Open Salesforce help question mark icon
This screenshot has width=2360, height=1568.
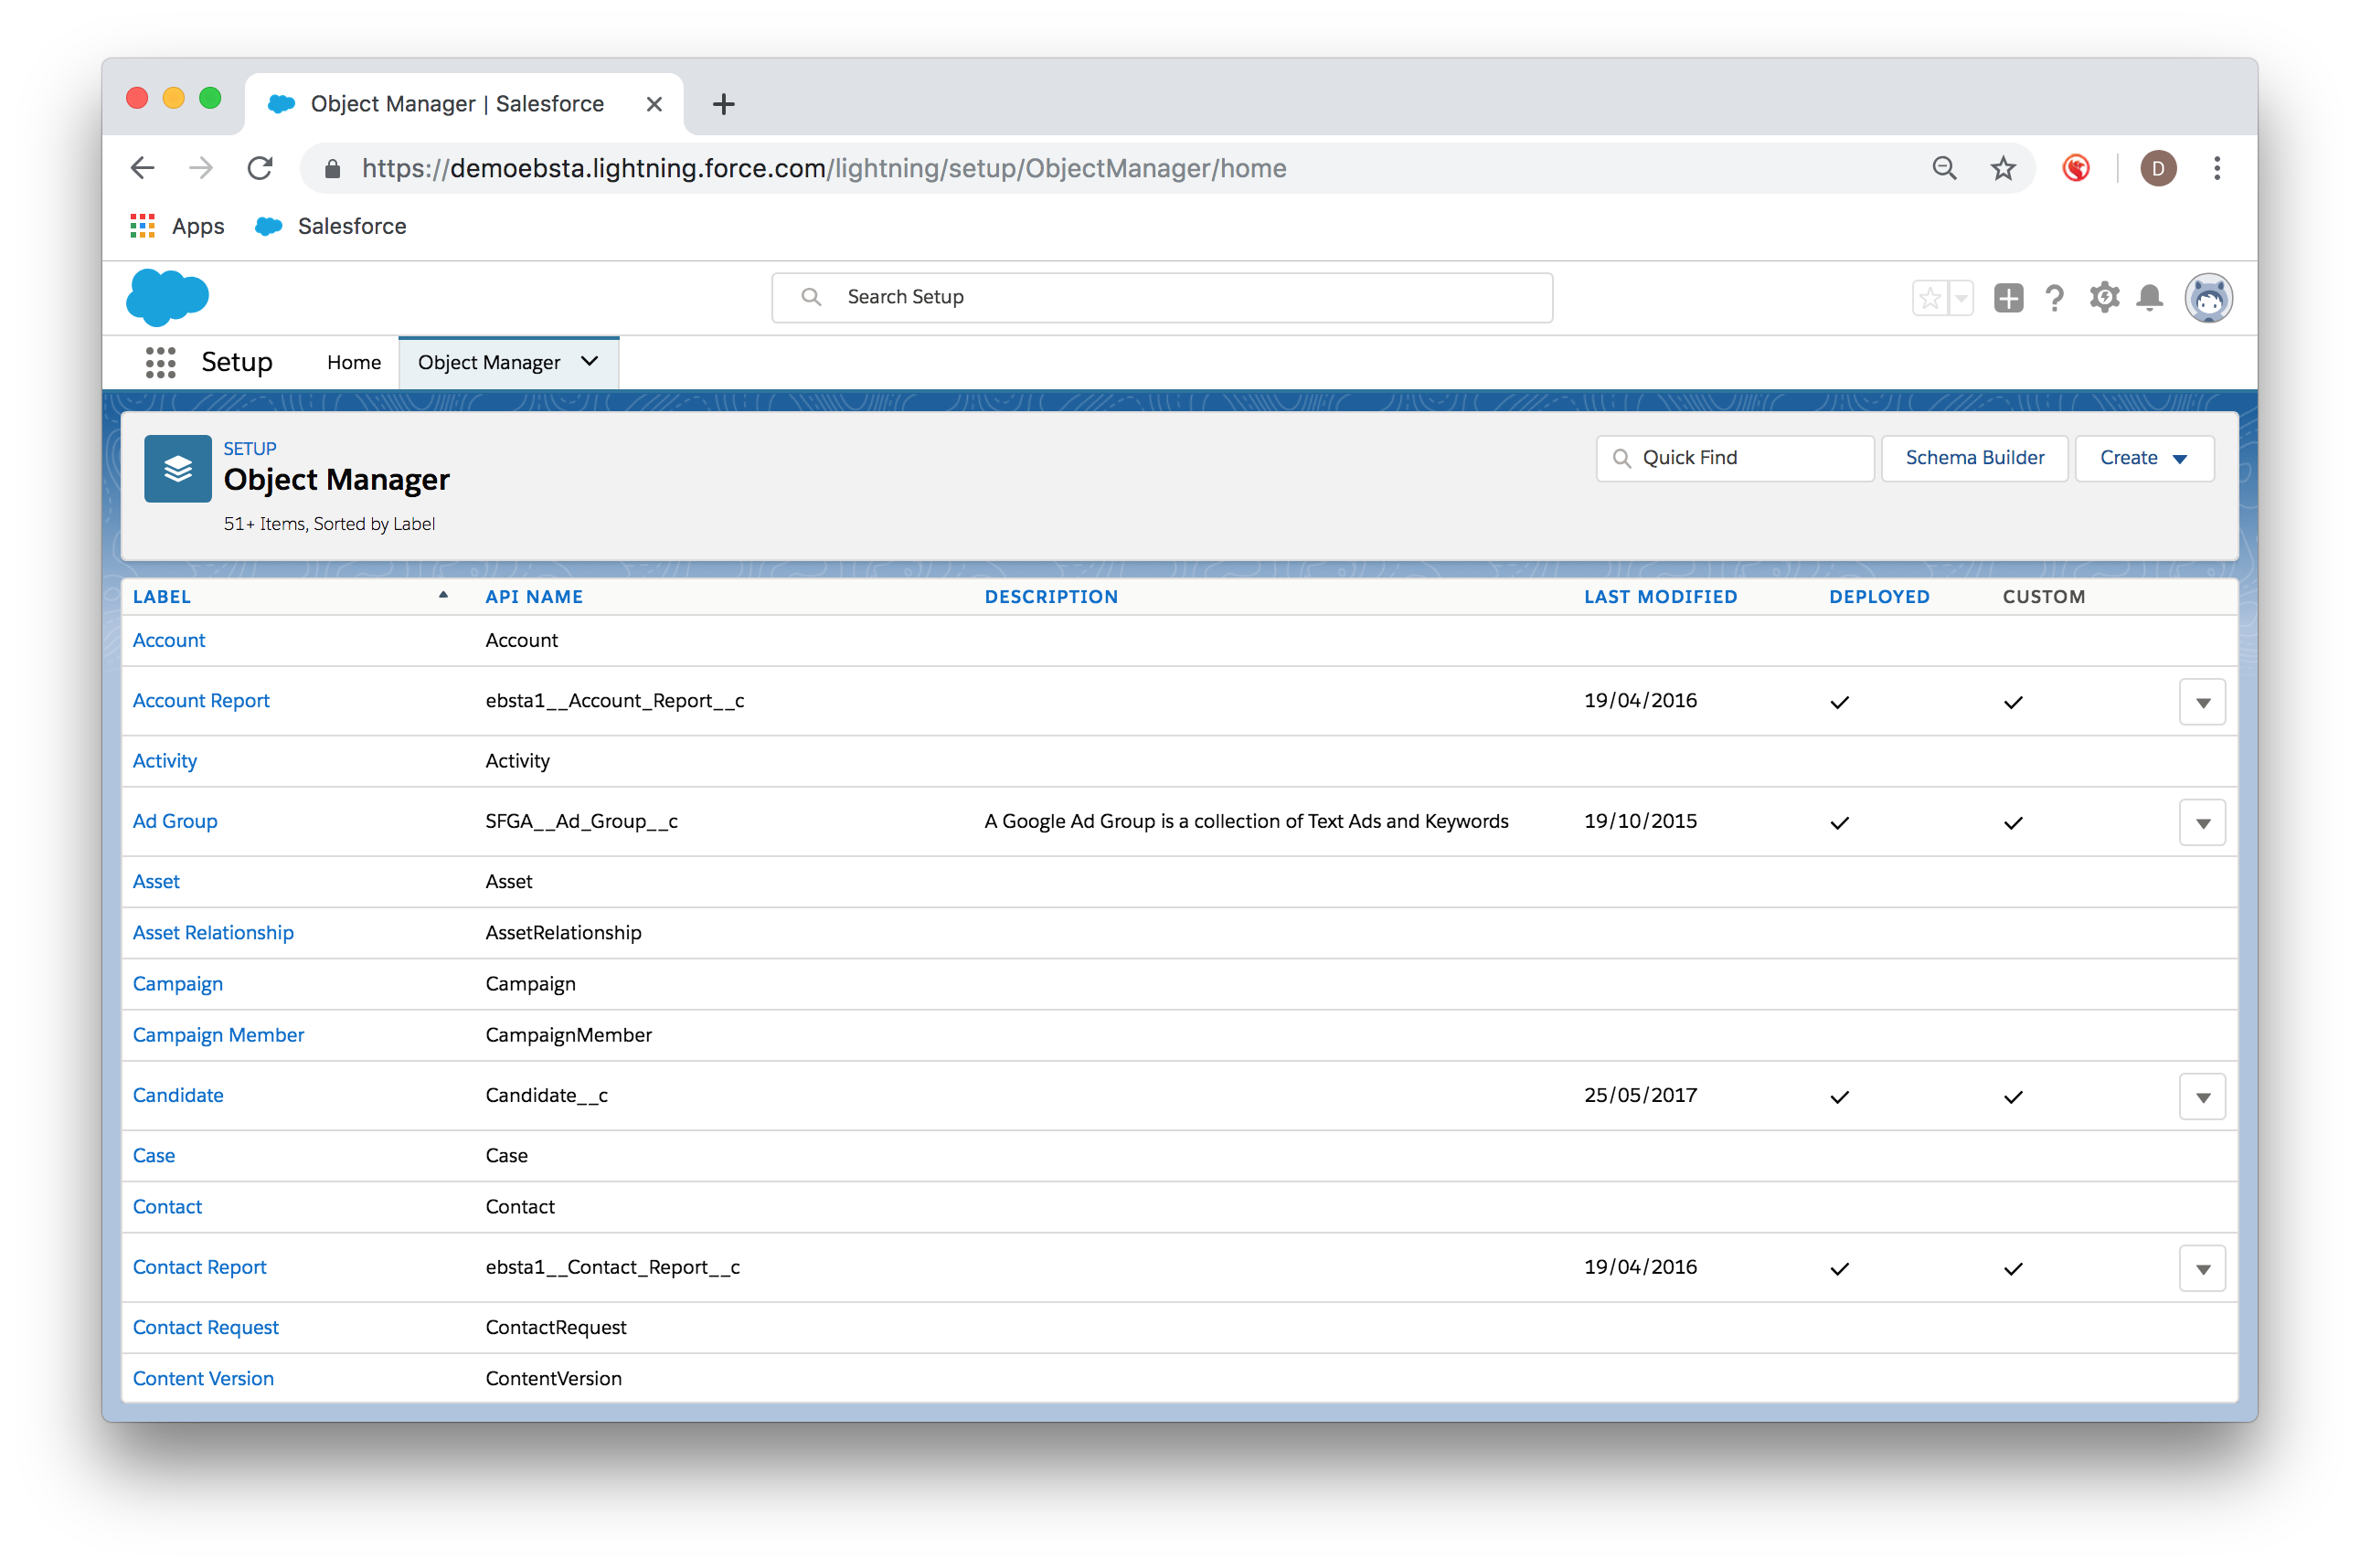(x=2054, y=298)
